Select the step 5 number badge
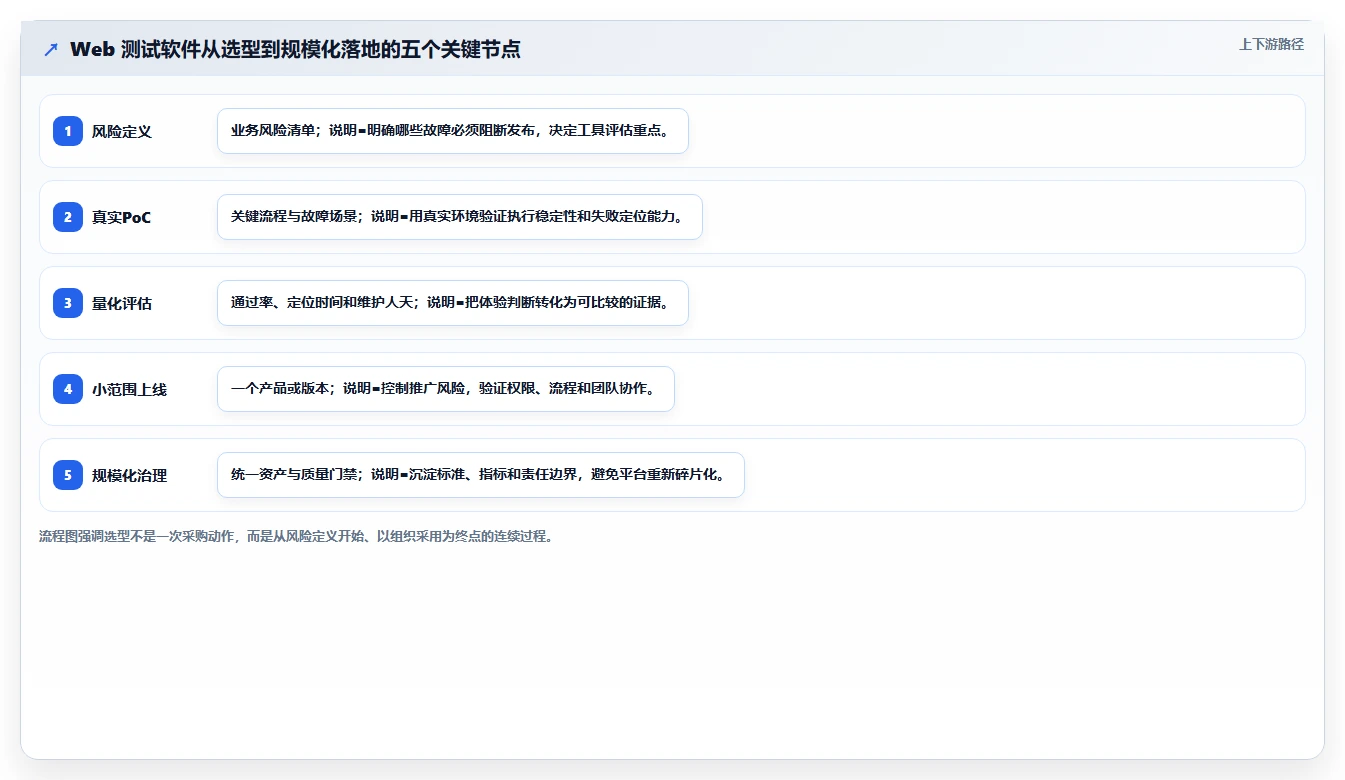This screenshot has width=1345, height=780. [68, 475]
